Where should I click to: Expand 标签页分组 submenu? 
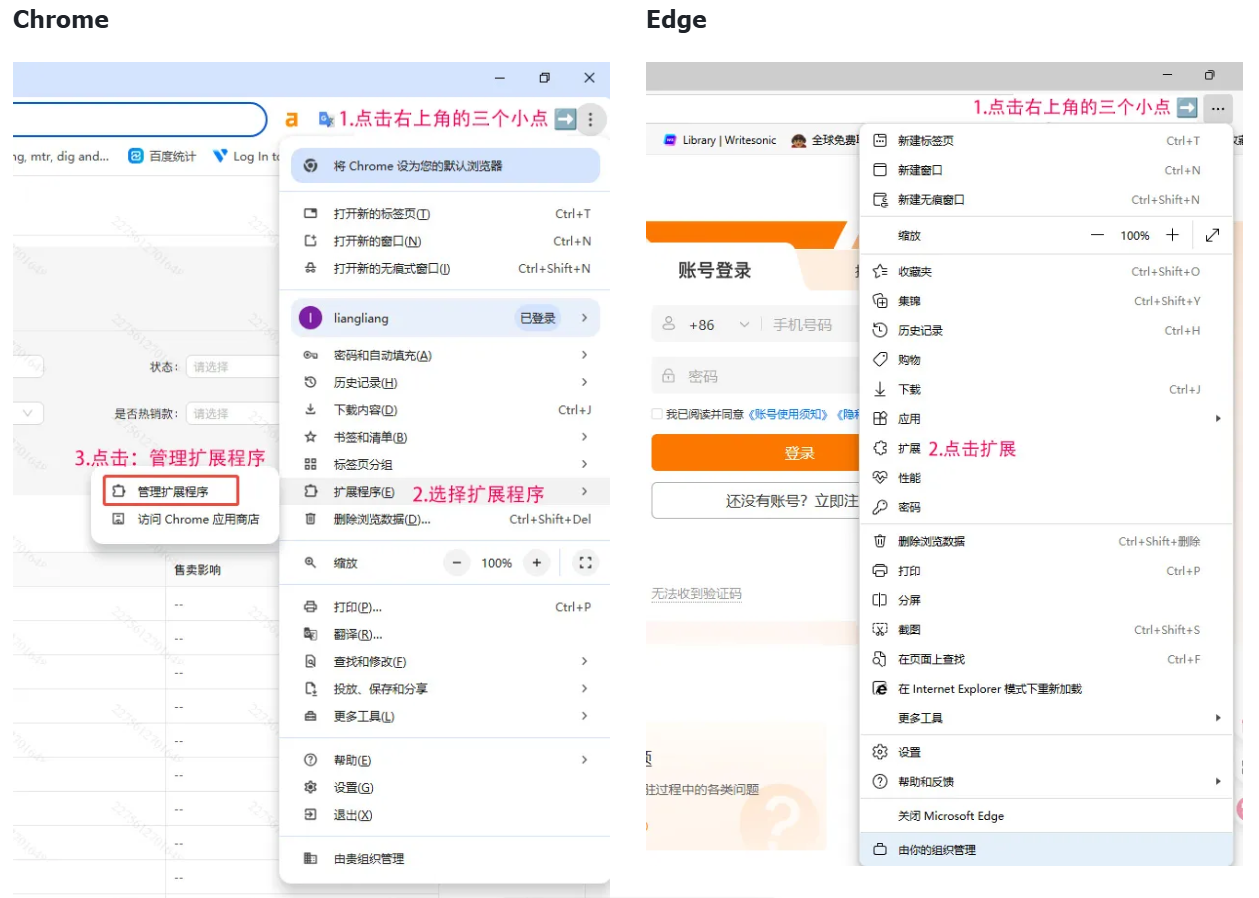(x=445, y=464)
